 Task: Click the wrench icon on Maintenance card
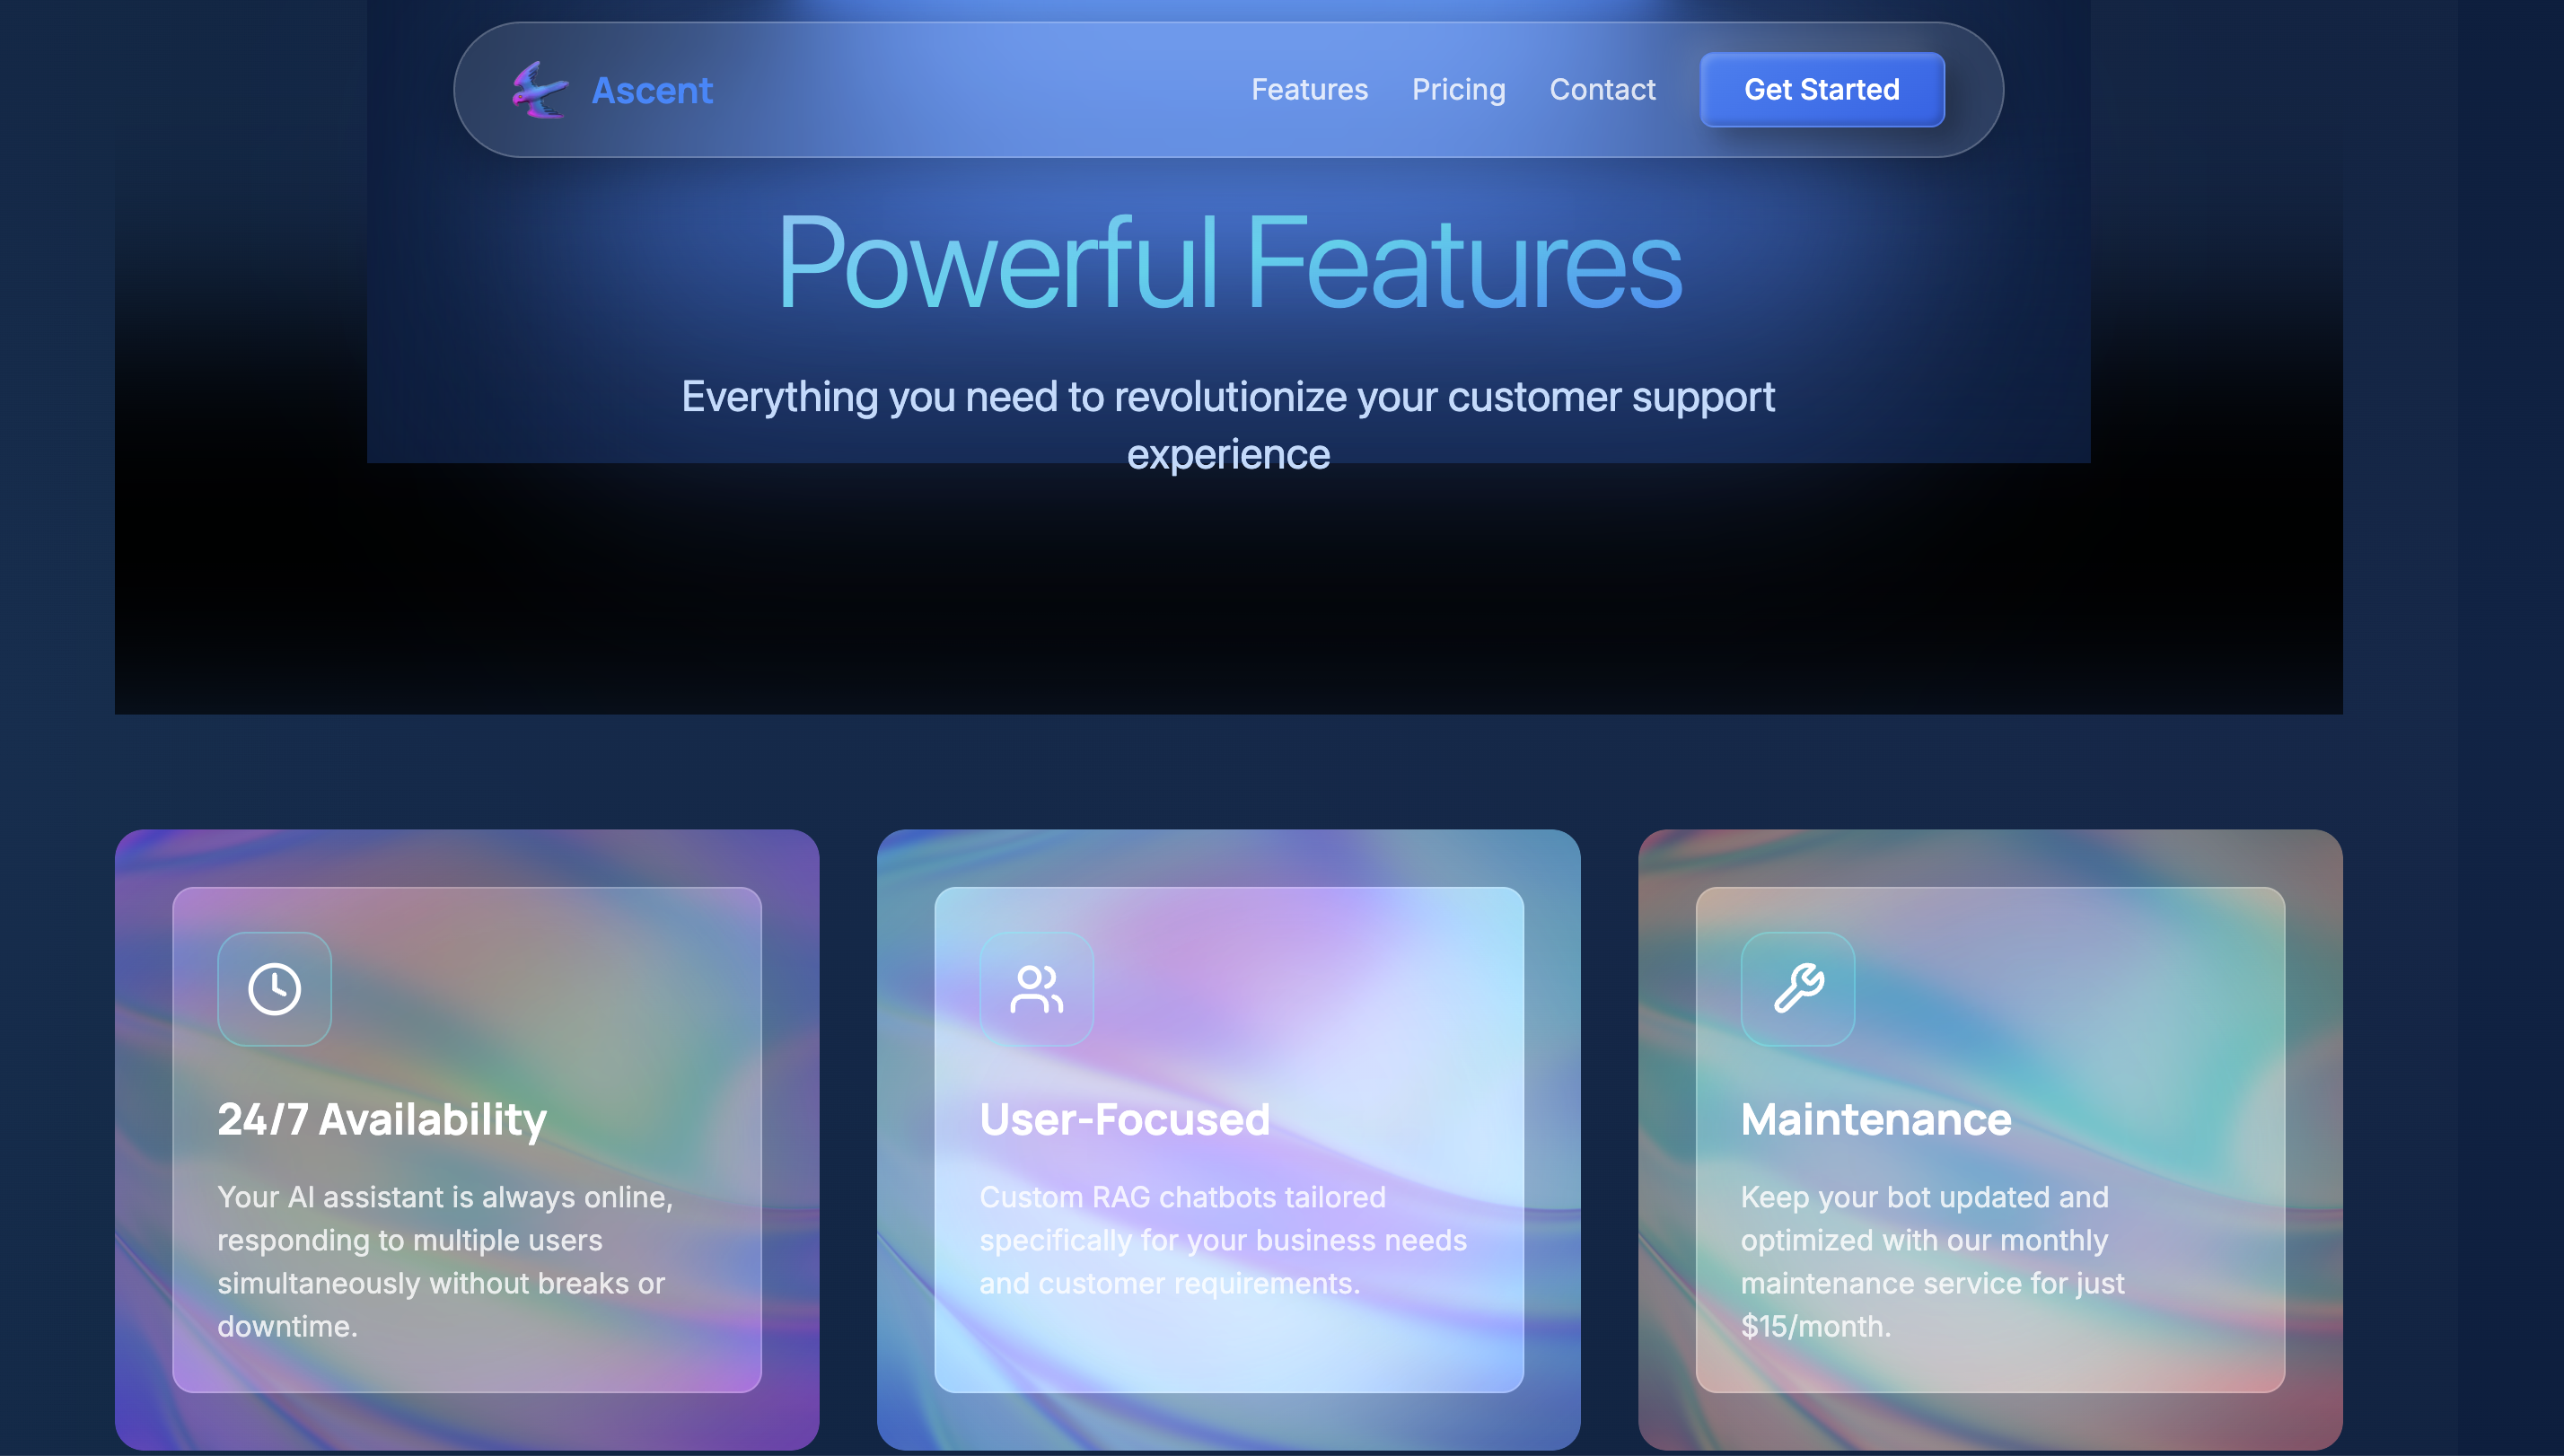[x=1798, y=989]
